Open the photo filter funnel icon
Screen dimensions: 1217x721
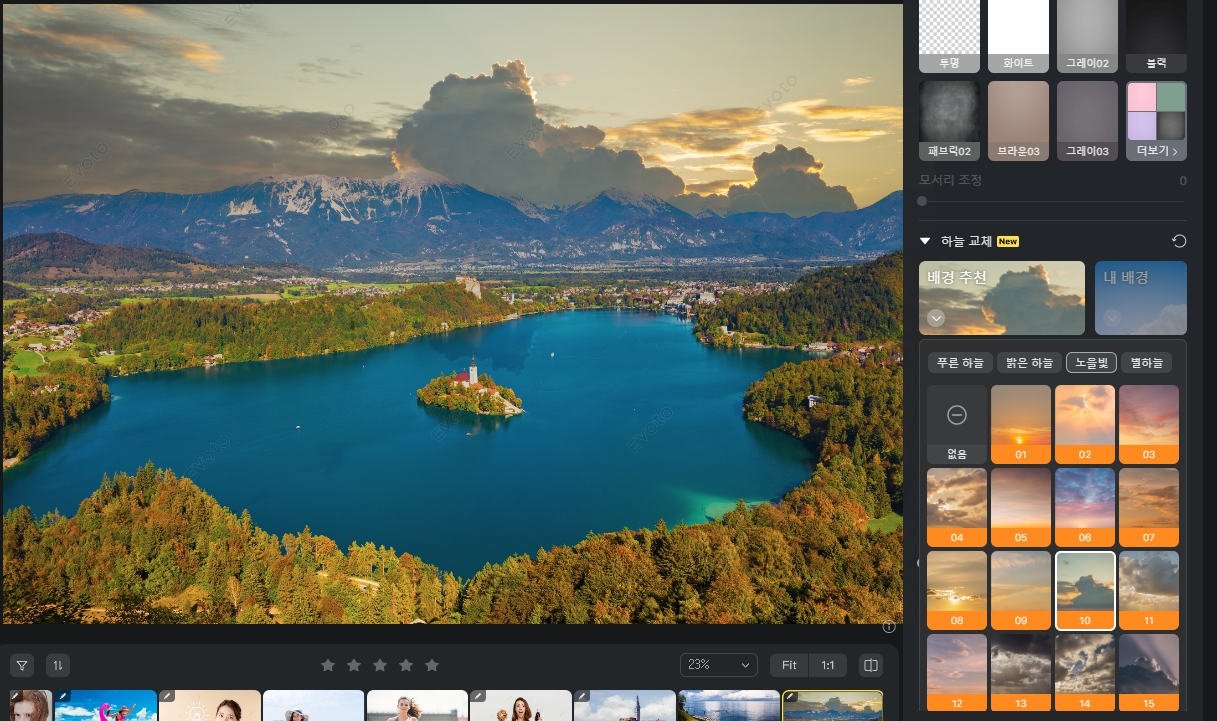[24, 665]
